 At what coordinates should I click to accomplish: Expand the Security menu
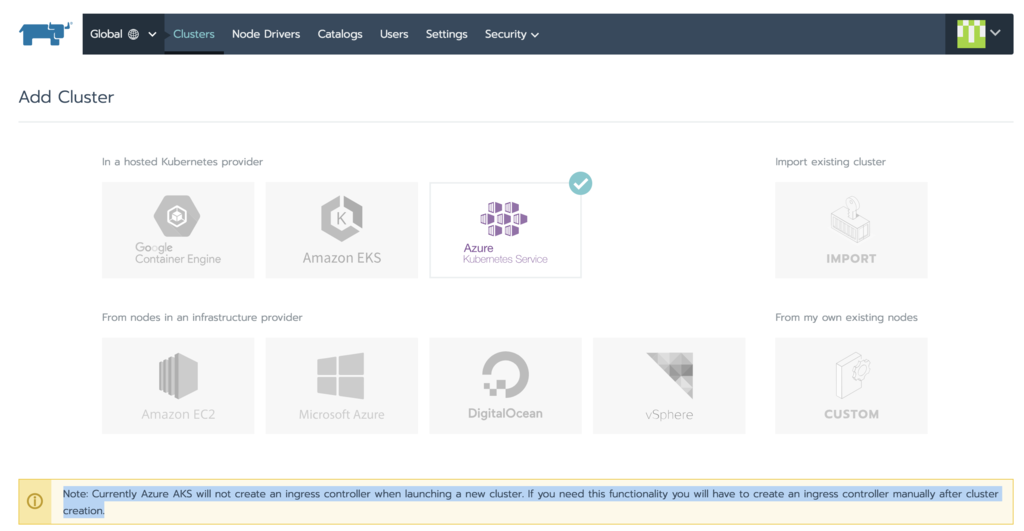511,34
